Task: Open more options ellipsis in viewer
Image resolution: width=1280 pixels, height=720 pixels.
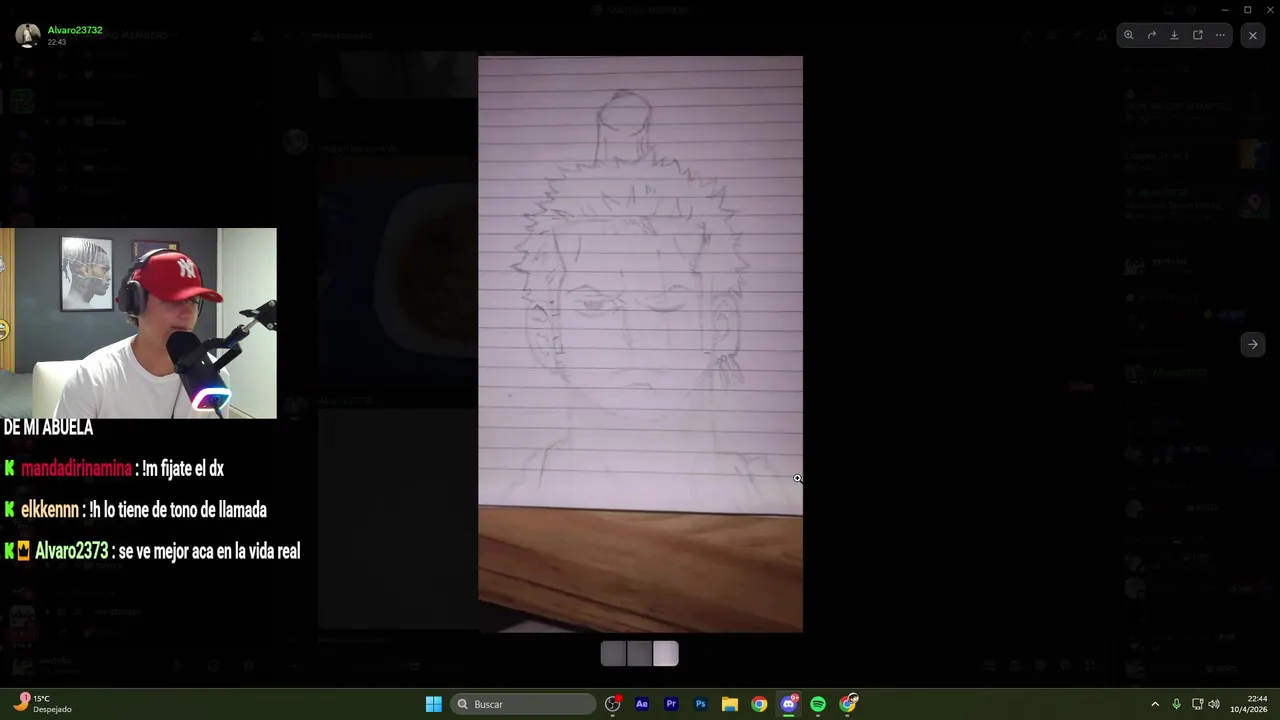Action: (1220, 35)
